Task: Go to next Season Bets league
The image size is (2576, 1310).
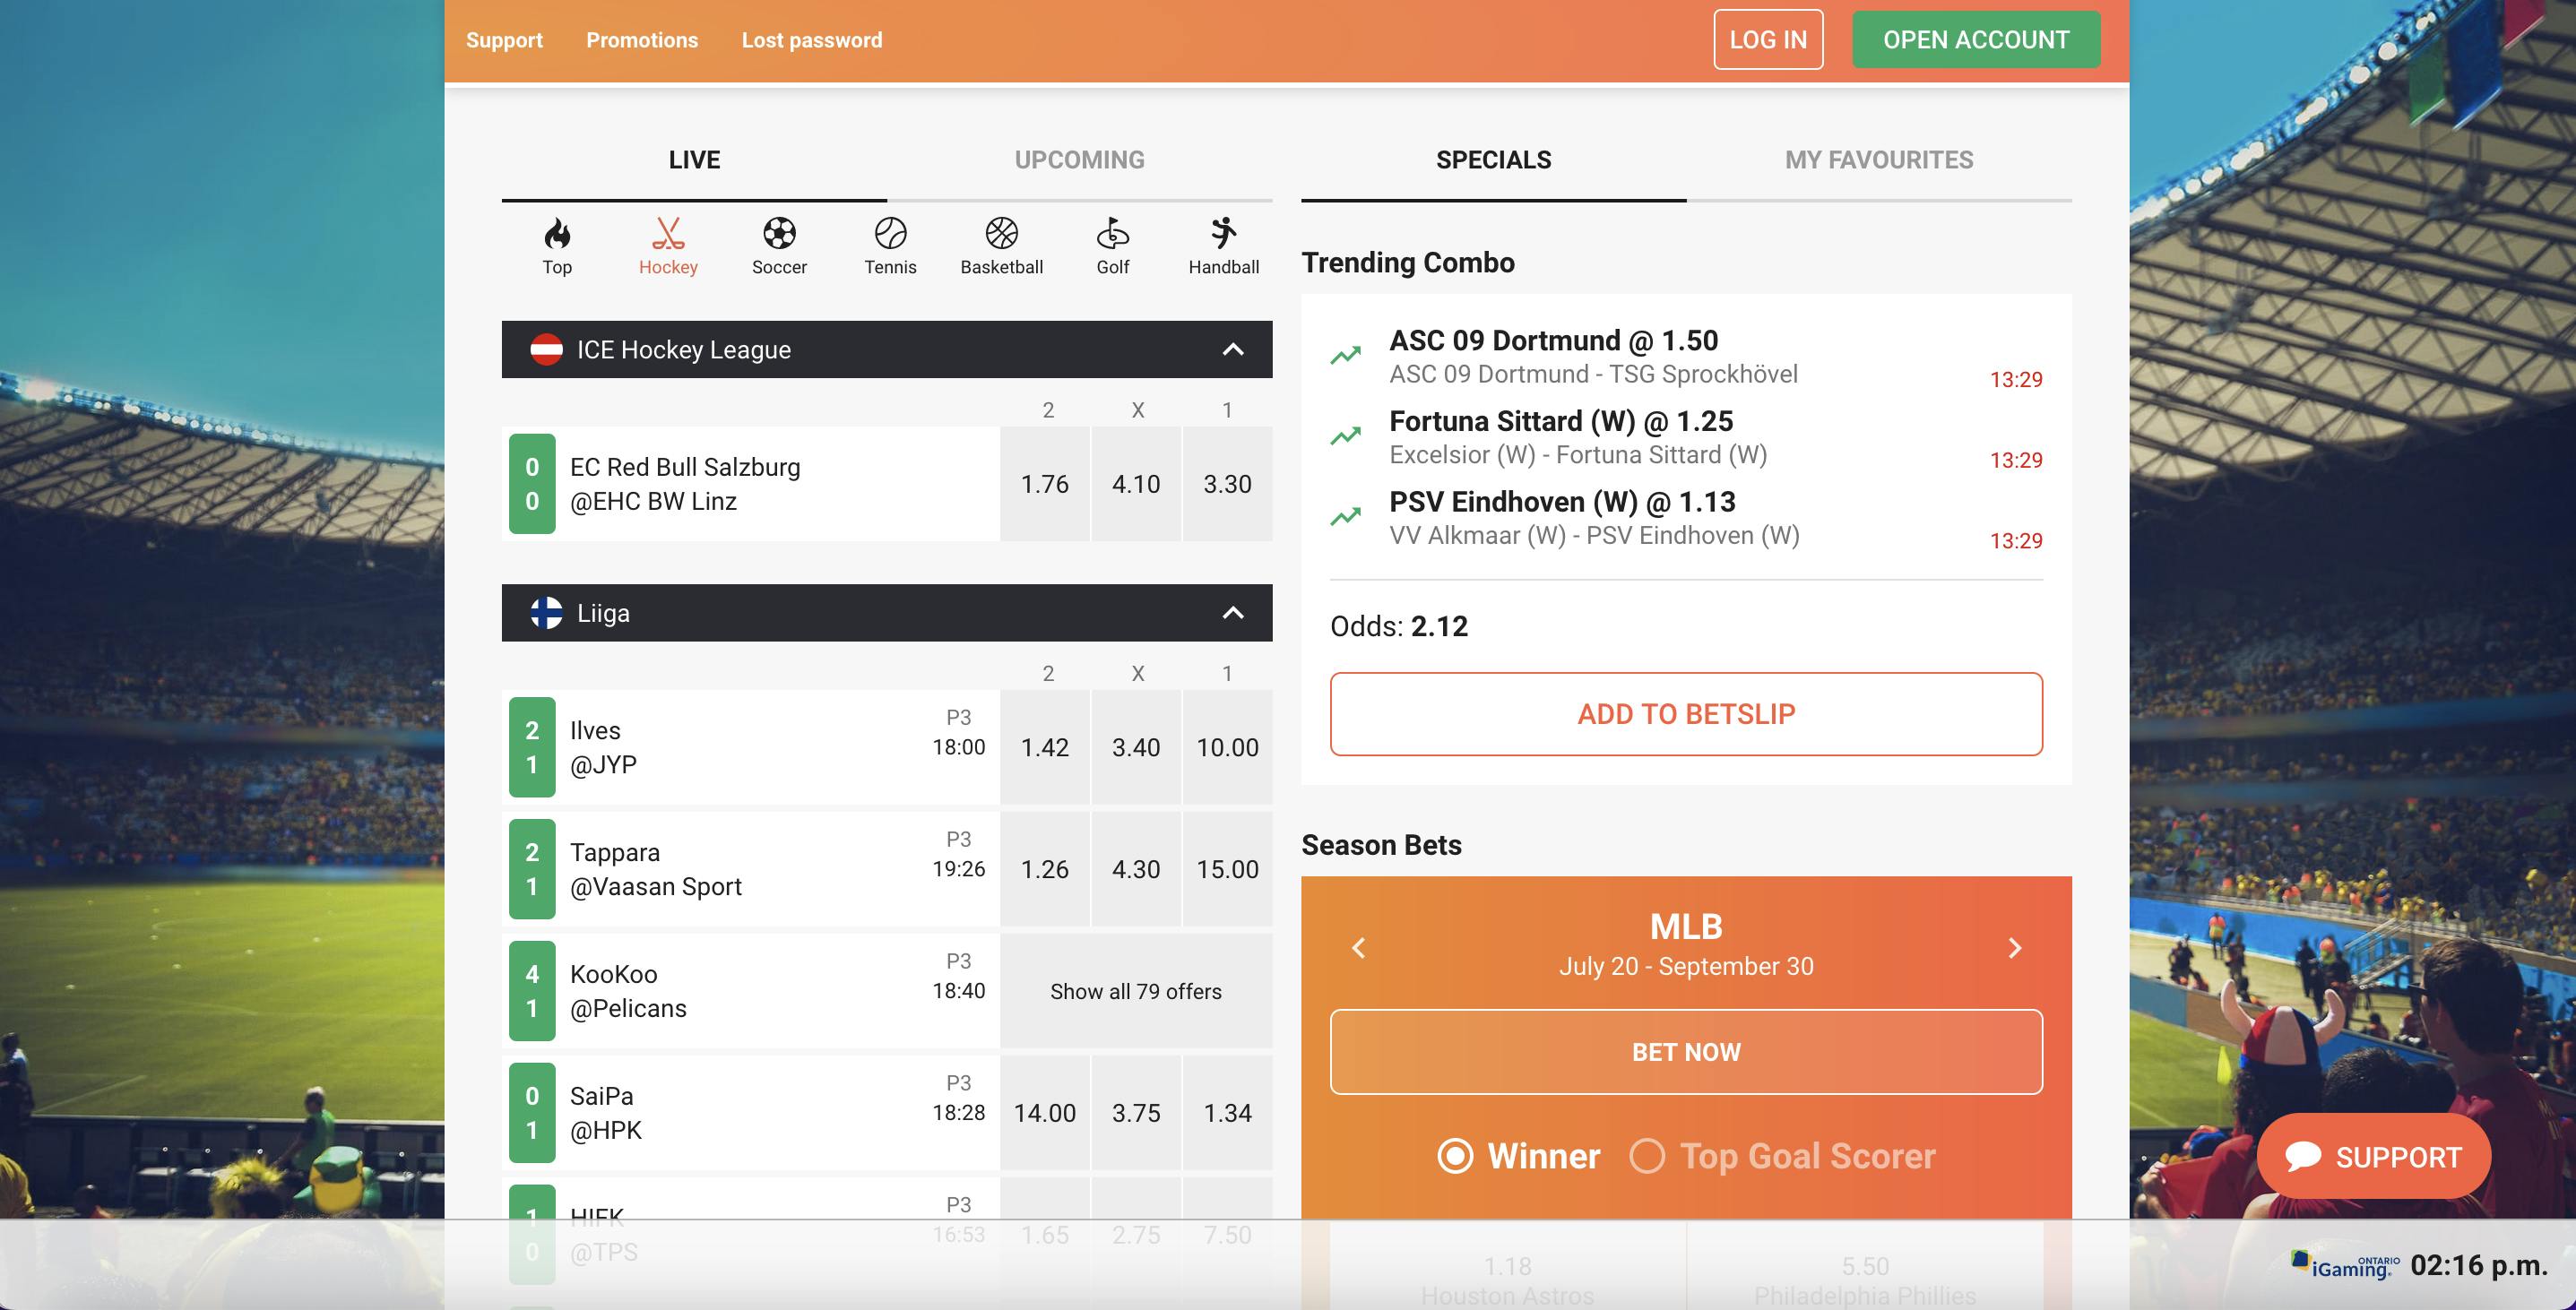Action: 2015,948
